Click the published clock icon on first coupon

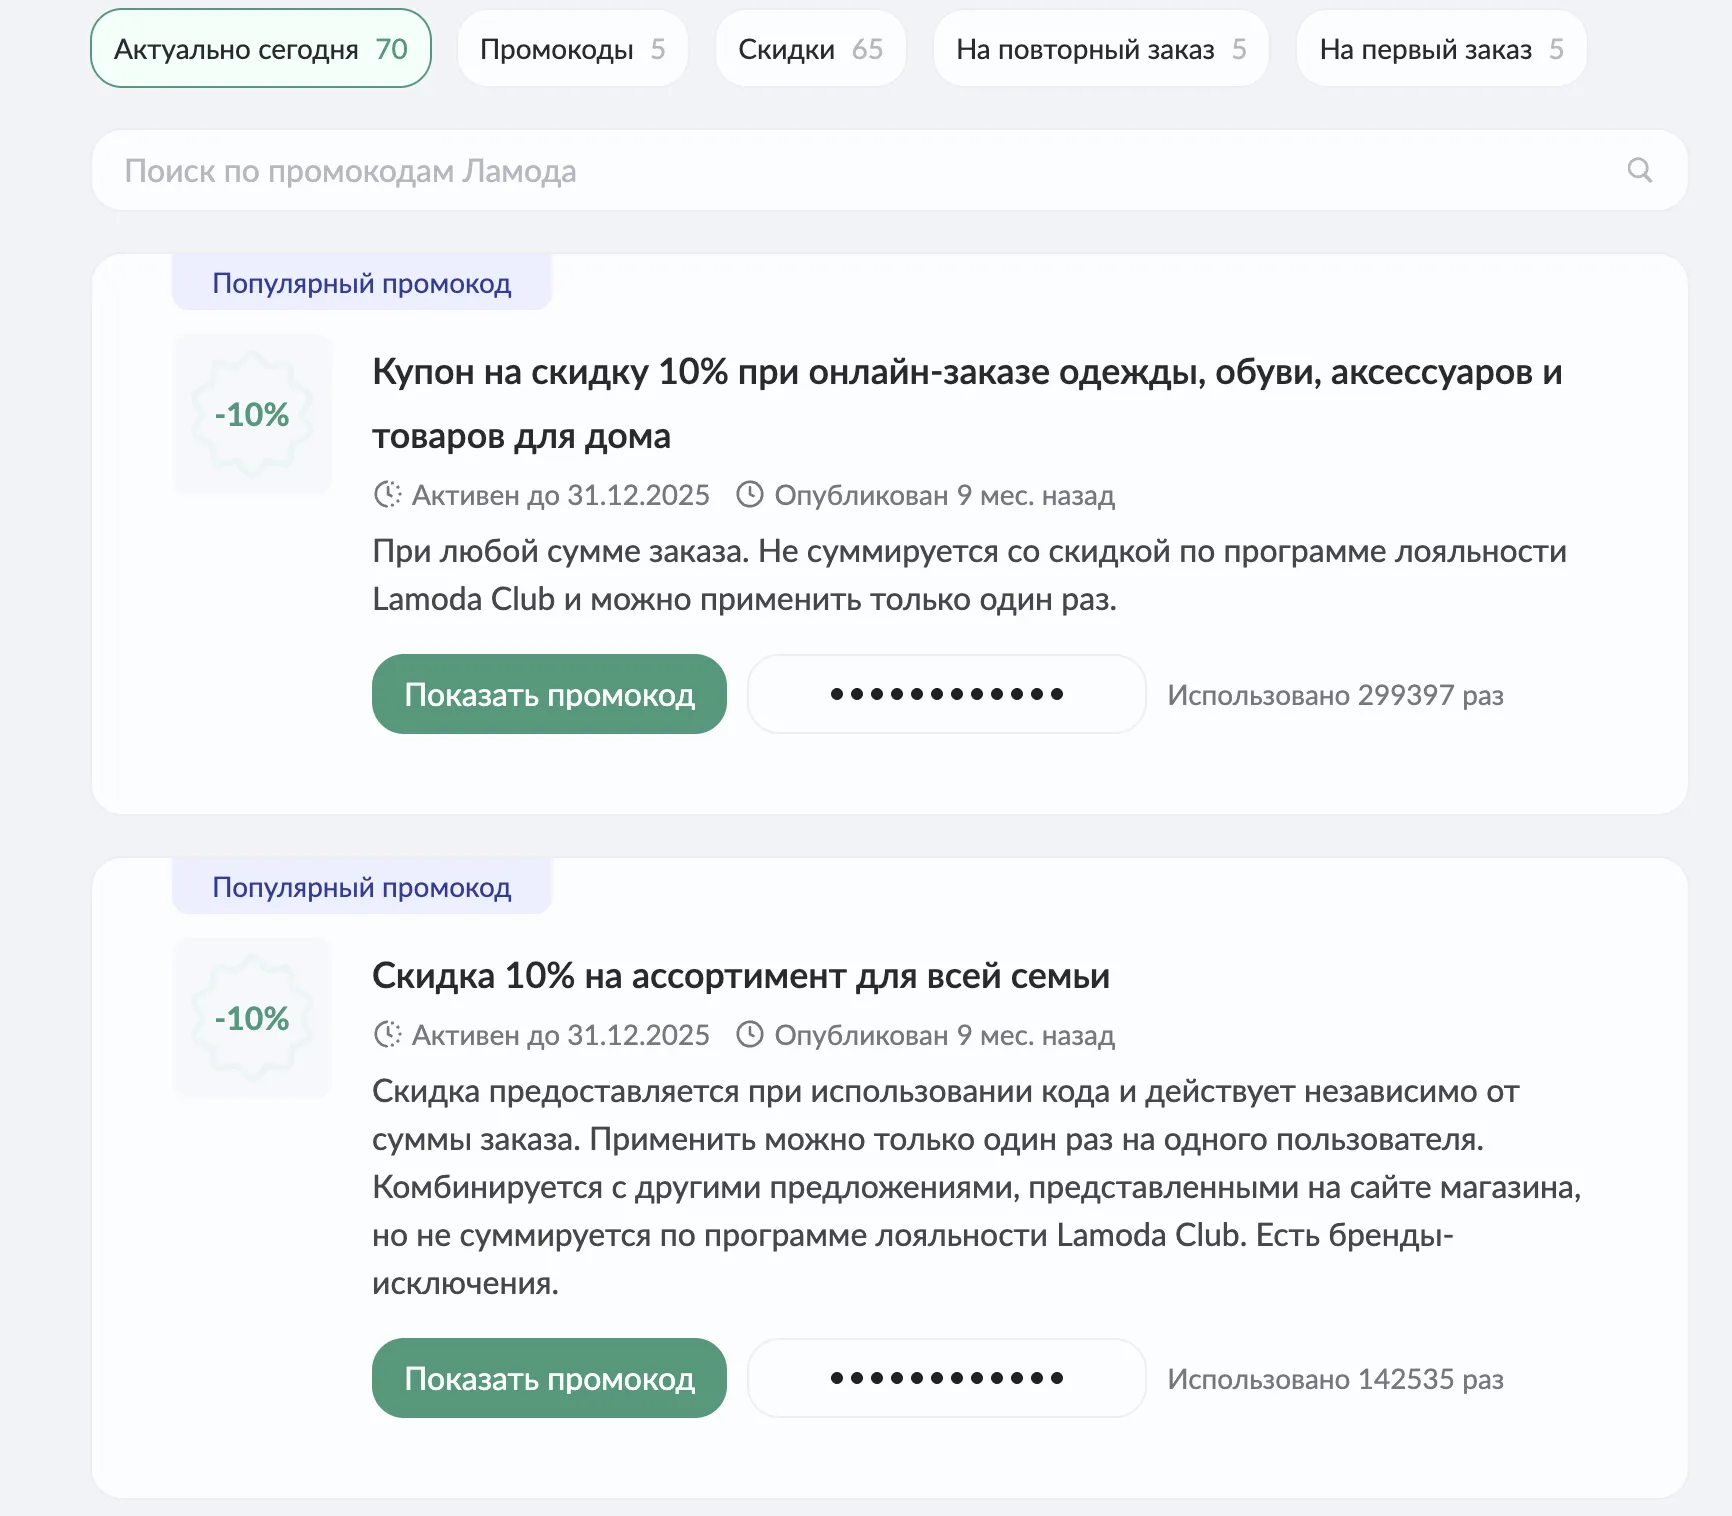(x=750, y=495)
